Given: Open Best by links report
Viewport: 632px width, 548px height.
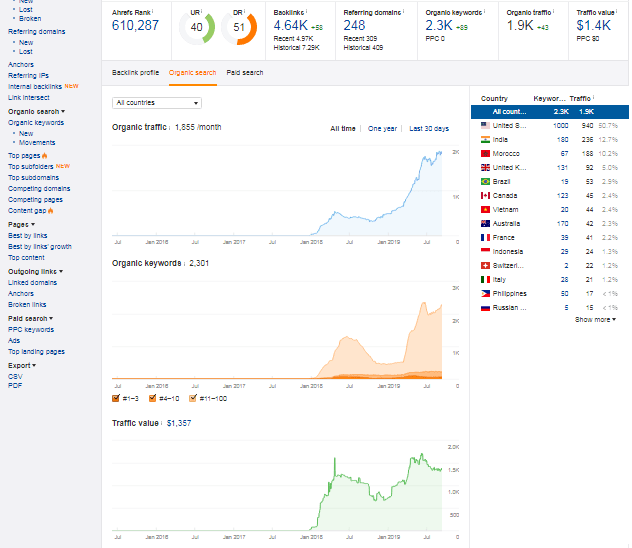Looking at the screenshot, I should [x=28, y=236].
